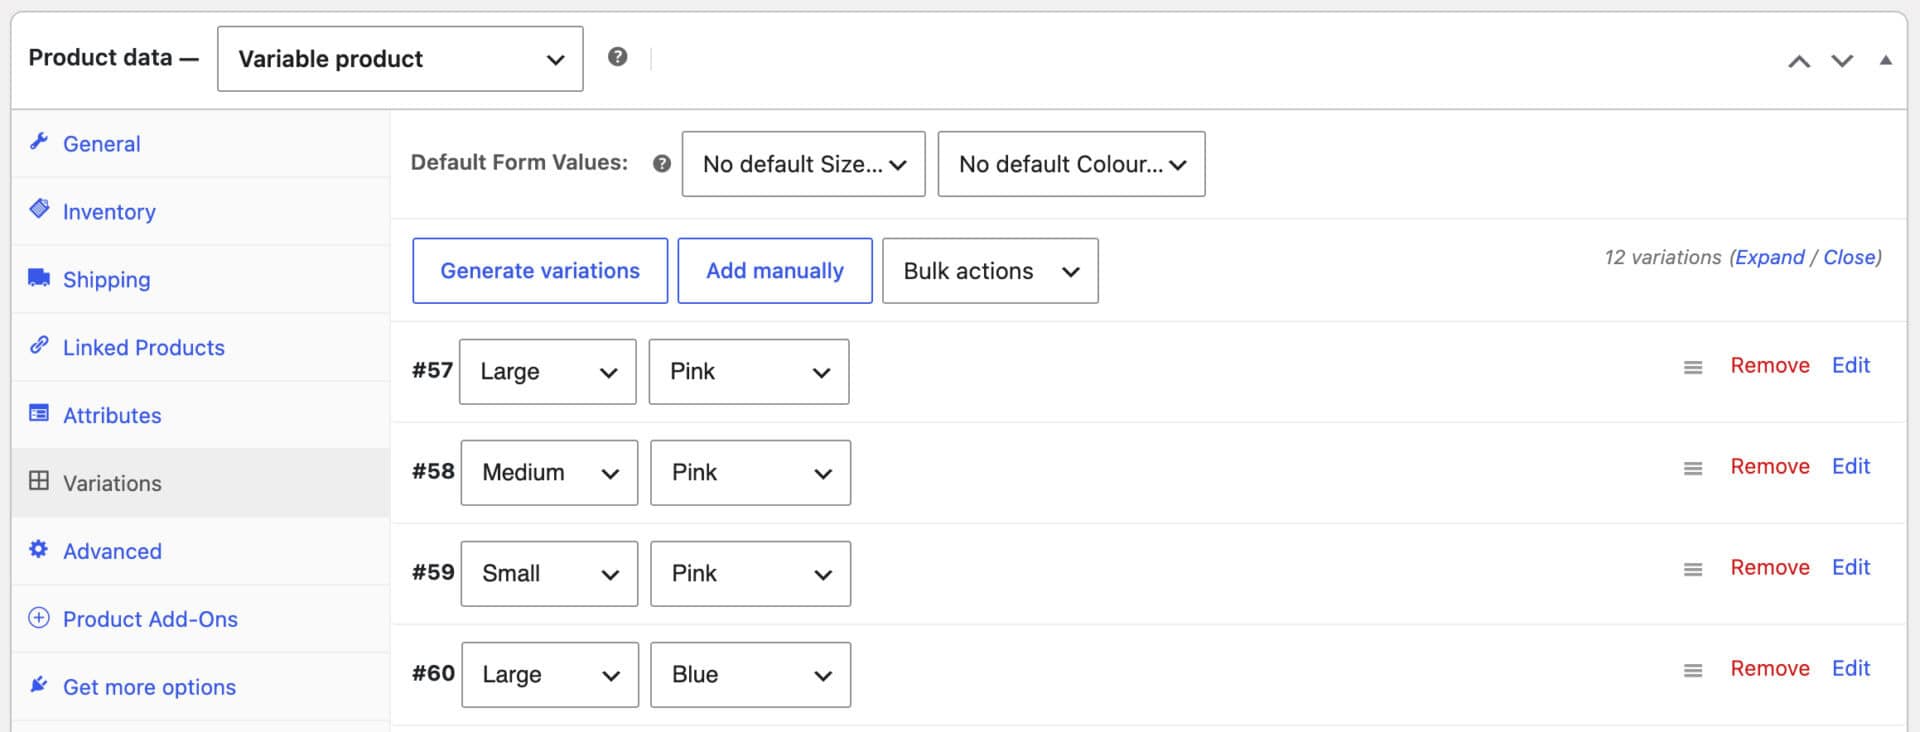Click the Variations grid icon
Screen dimensions: 1920x732
[x=39, y=481]
